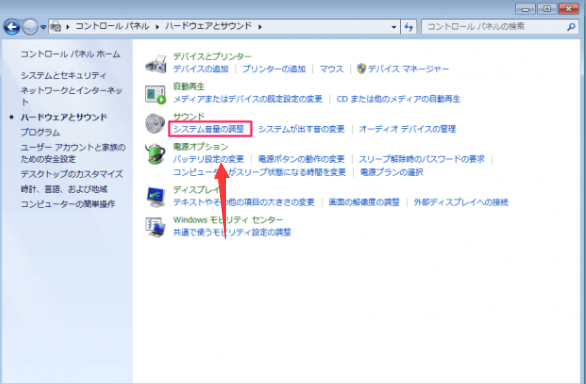Click the magnifier search icon
The width and height of the screenshot is (586, 384).
click(571, 27)
